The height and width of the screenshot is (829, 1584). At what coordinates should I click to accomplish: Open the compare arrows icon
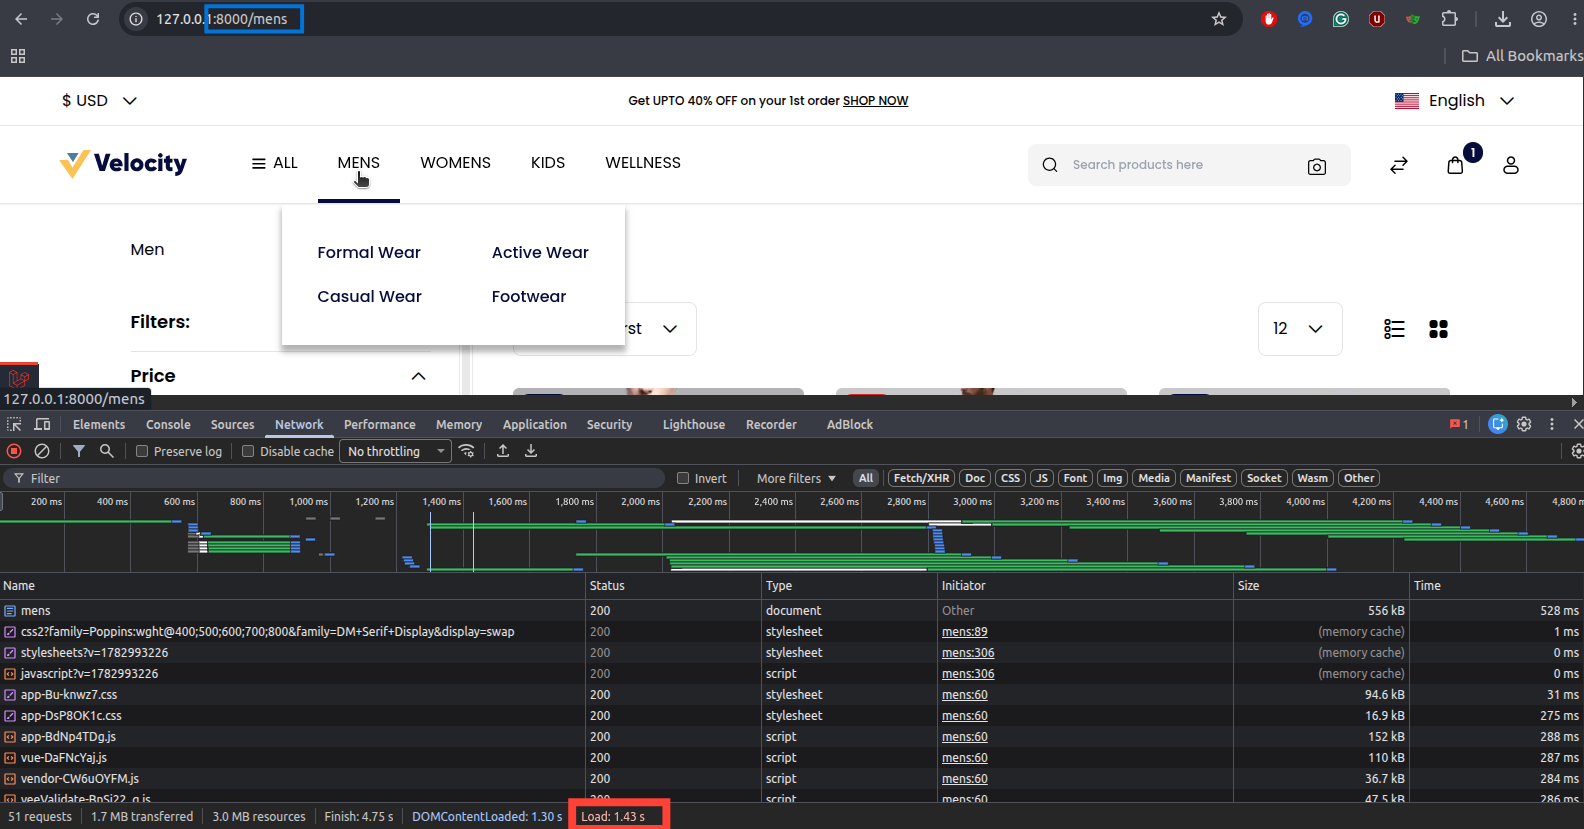click(1399, 165)
